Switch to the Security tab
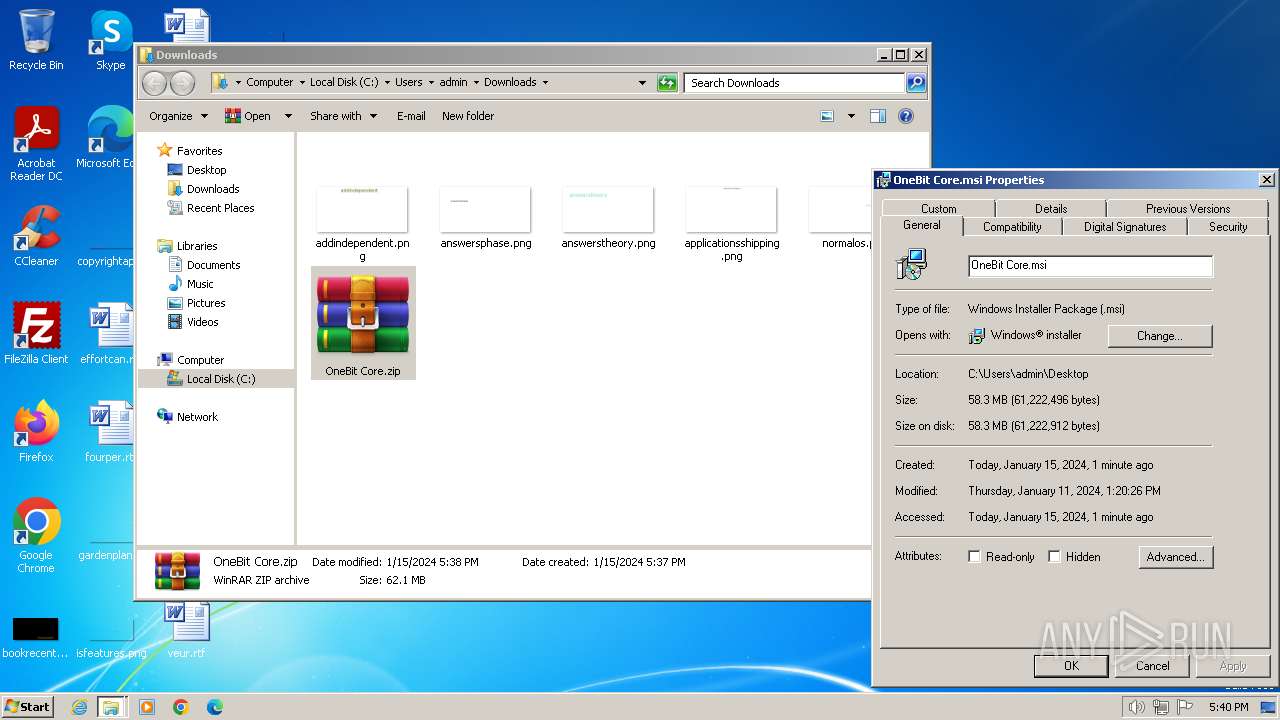This screenshot has height=720, width=1280. pyautogui.click(x=1228, y=227)
